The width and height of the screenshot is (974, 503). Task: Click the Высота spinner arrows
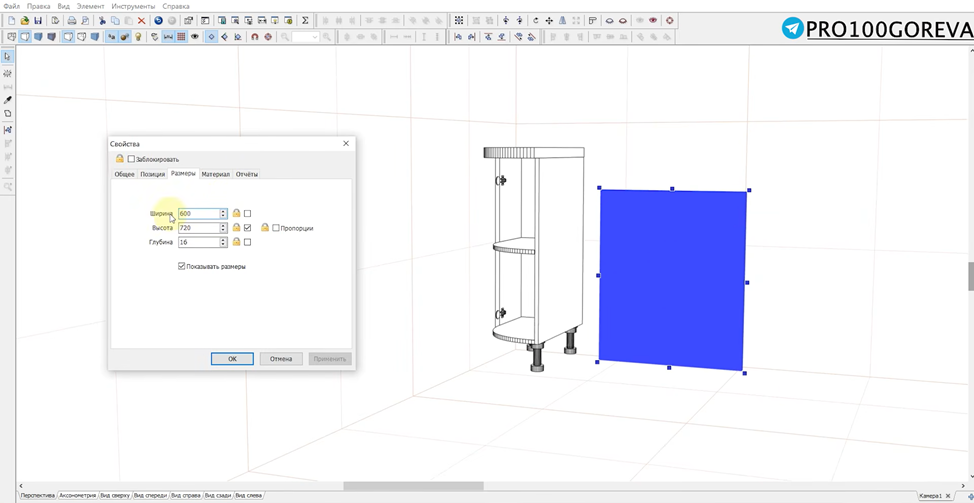[x=223, y=228]
